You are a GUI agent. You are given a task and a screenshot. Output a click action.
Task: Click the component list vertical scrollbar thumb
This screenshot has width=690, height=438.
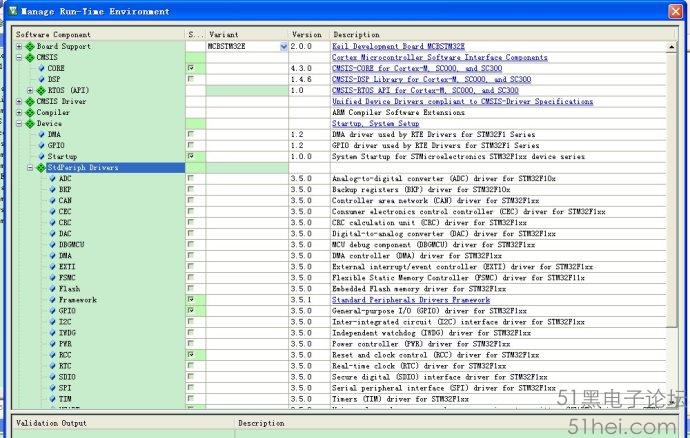(x=672, y=189)
